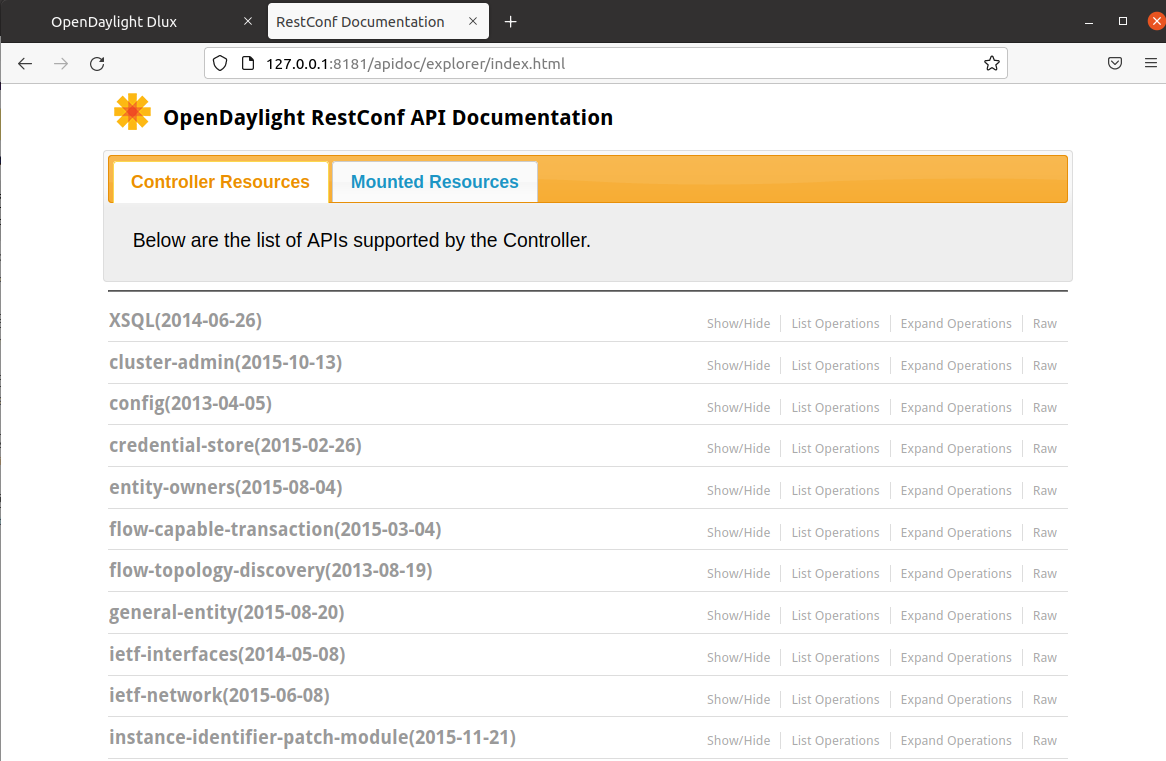Screen dimensions: 1166x761
Task: Click the OpenDaylight logo icon
Action: [132, 112]
